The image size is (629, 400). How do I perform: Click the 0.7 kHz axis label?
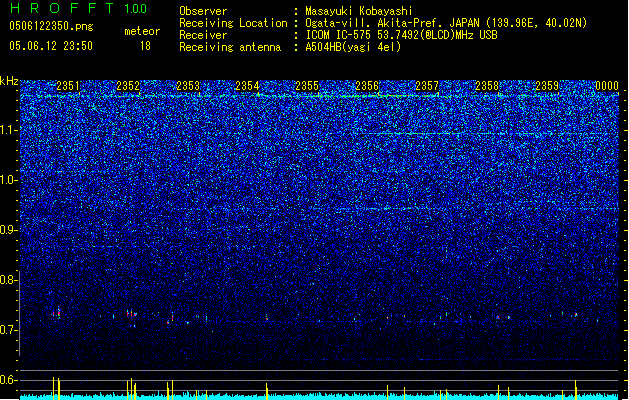(x=8, y=330)
